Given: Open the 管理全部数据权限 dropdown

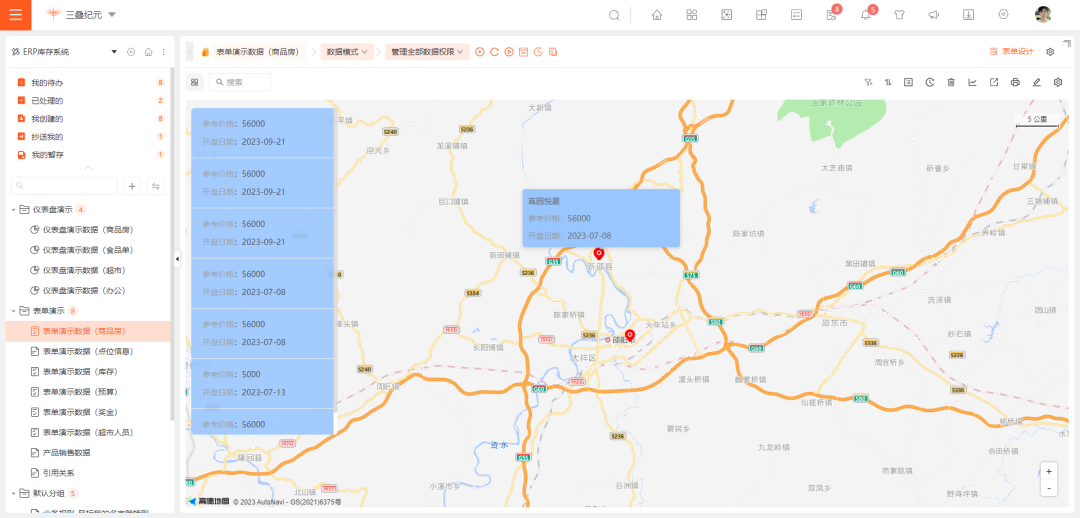Looking at the screenshot, I should 427,52.
